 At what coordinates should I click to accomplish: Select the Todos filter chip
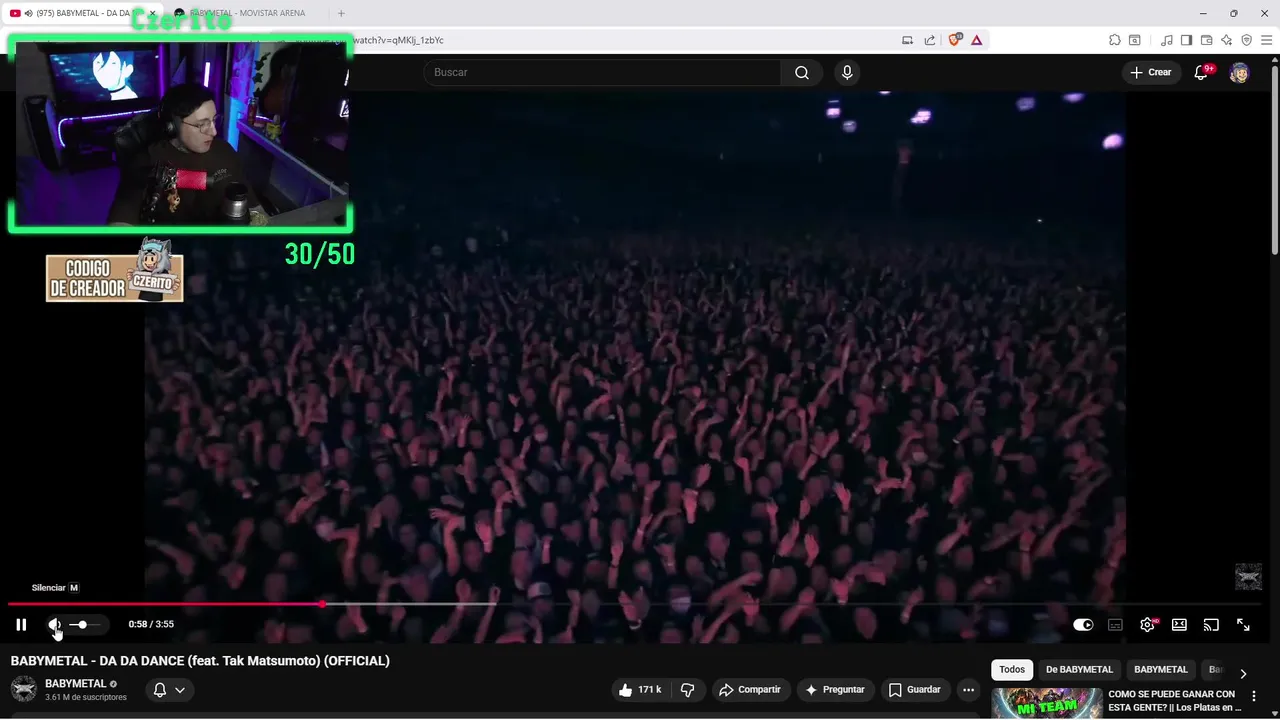1012,670
